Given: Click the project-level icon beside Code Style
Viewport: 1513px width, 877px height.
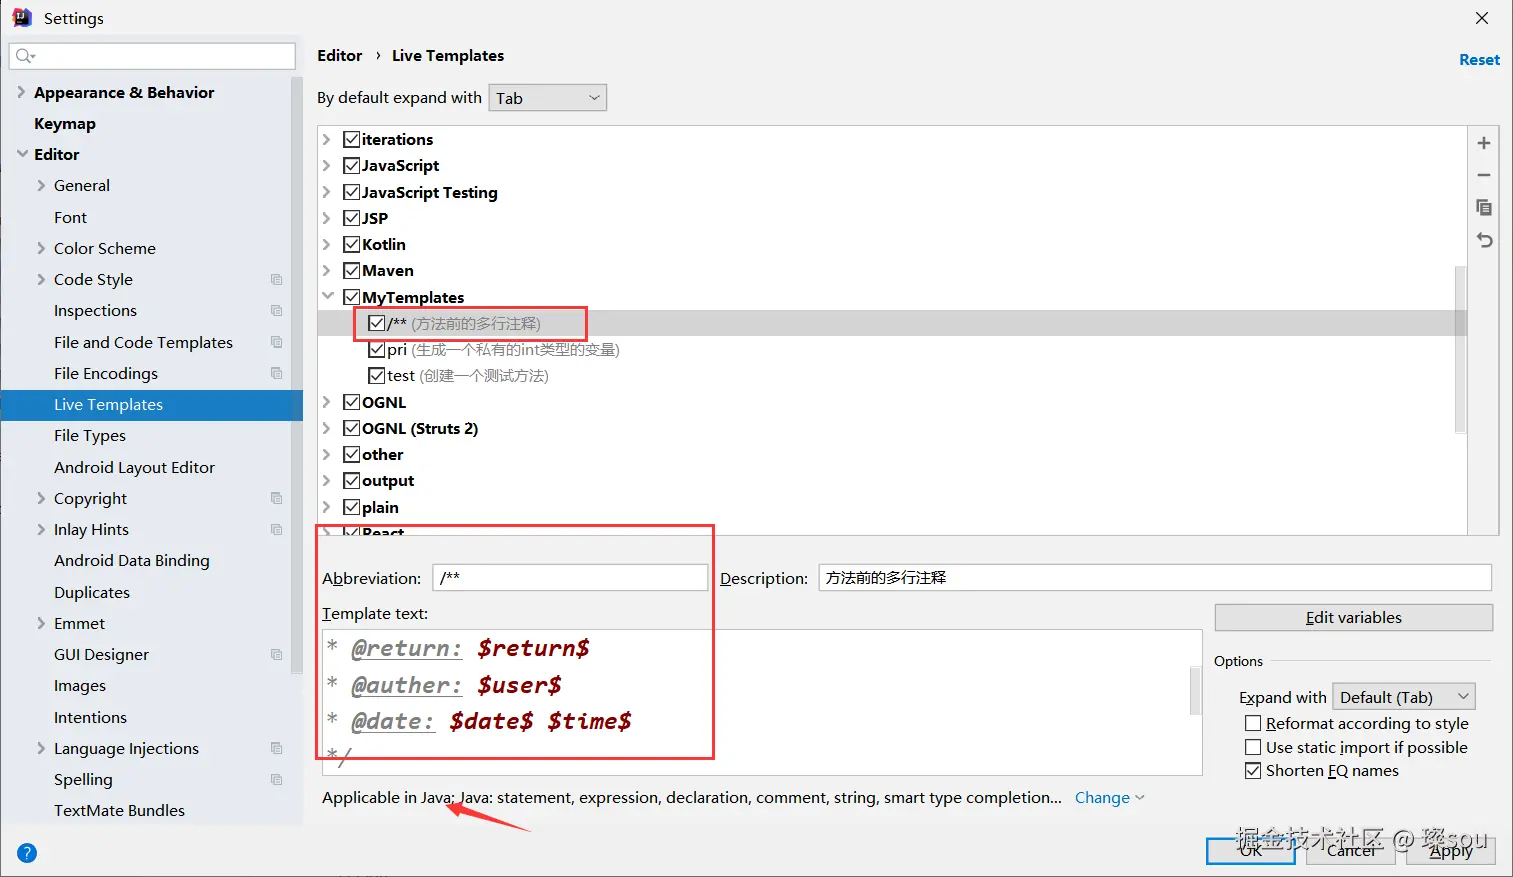Looking at the screenshot, I should (277, 280).
